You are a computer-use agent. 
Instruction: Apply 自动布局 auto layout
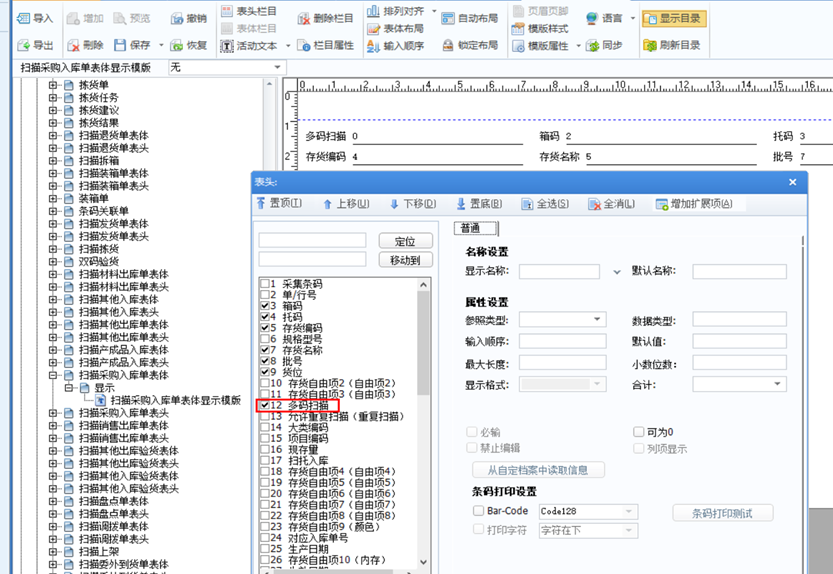470,19
